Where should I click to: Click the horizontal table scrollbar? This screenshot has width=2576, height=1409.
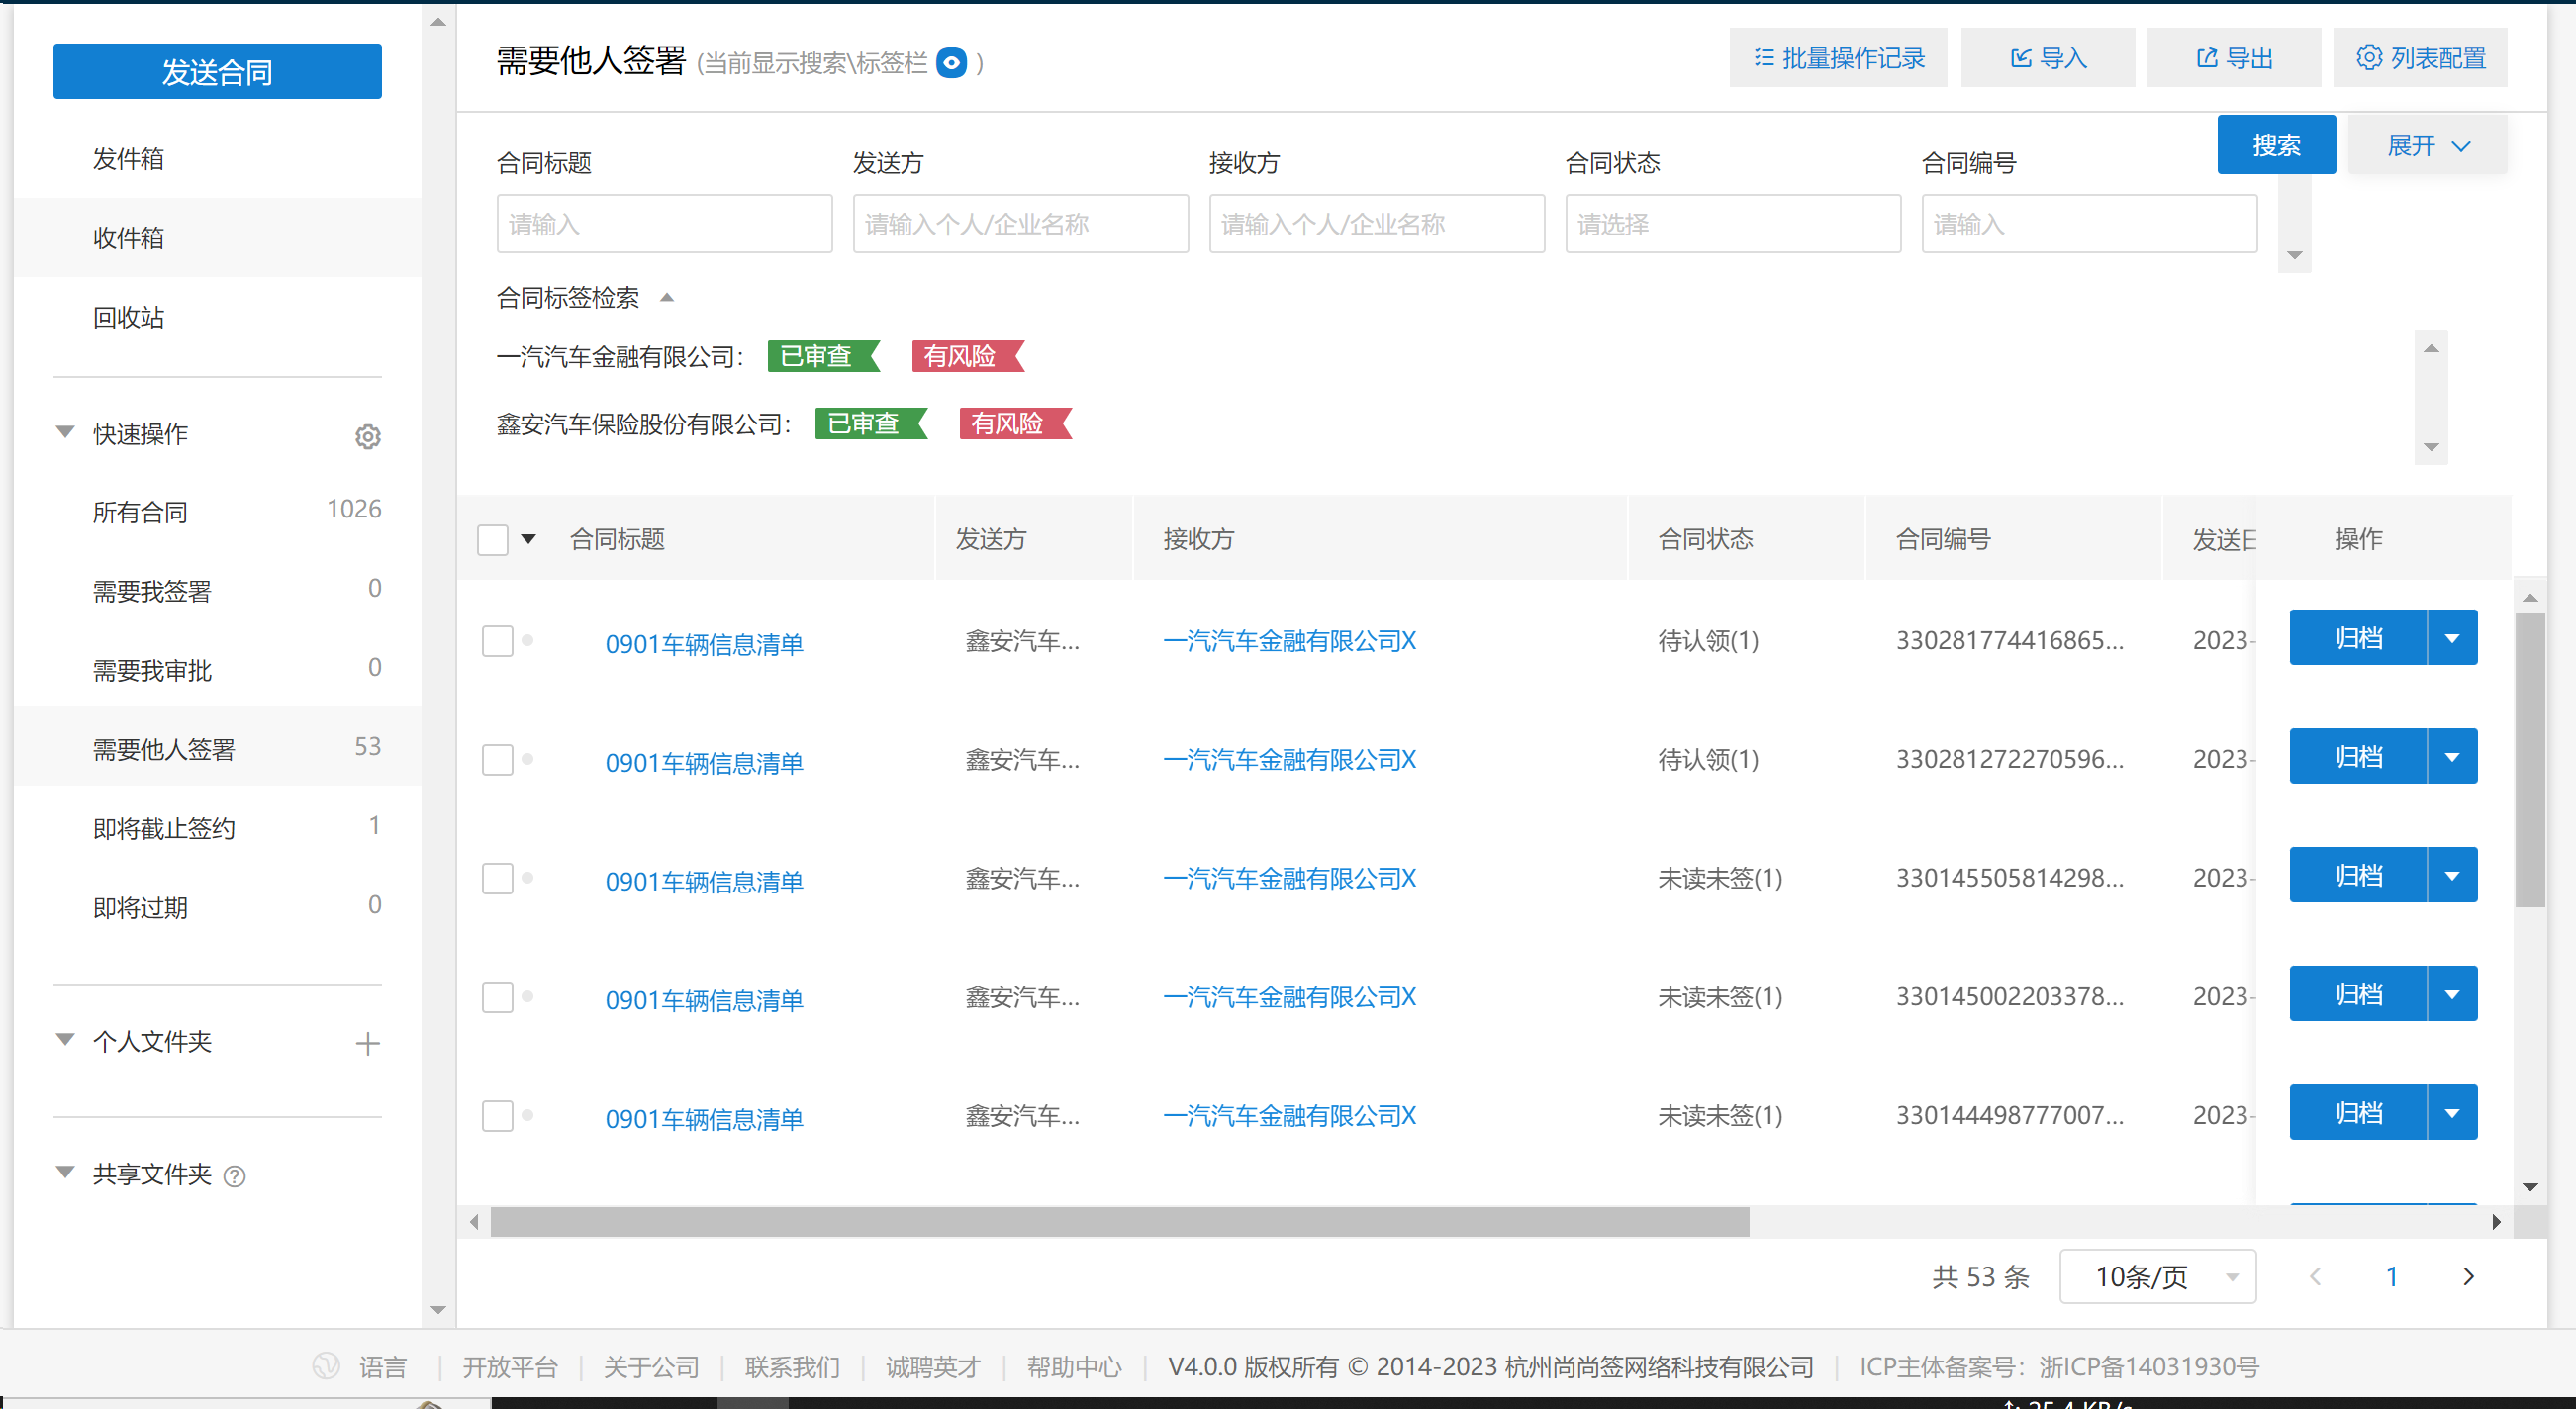[1120, 1222]
